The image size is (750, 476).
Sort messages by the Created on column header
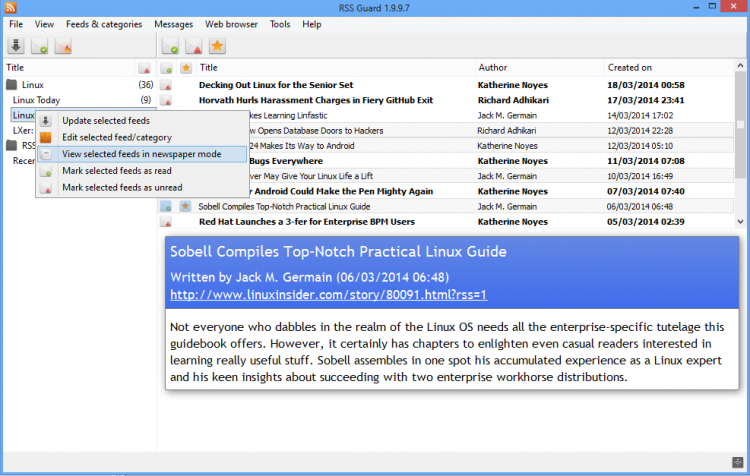[670, 68]
